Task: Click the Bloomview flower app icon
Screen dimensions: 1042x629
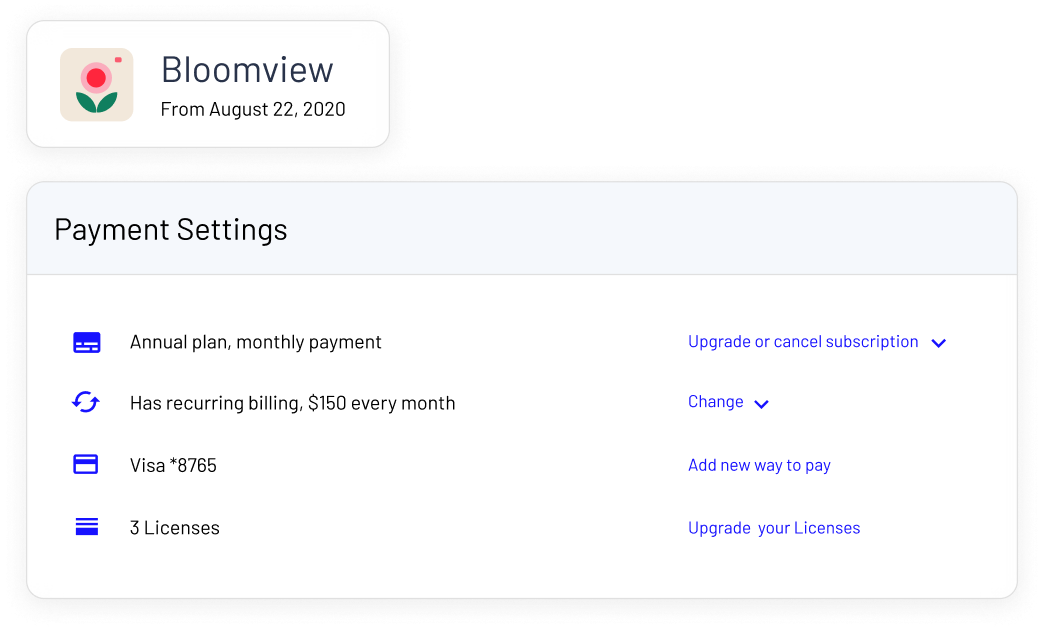Action: 96,84
